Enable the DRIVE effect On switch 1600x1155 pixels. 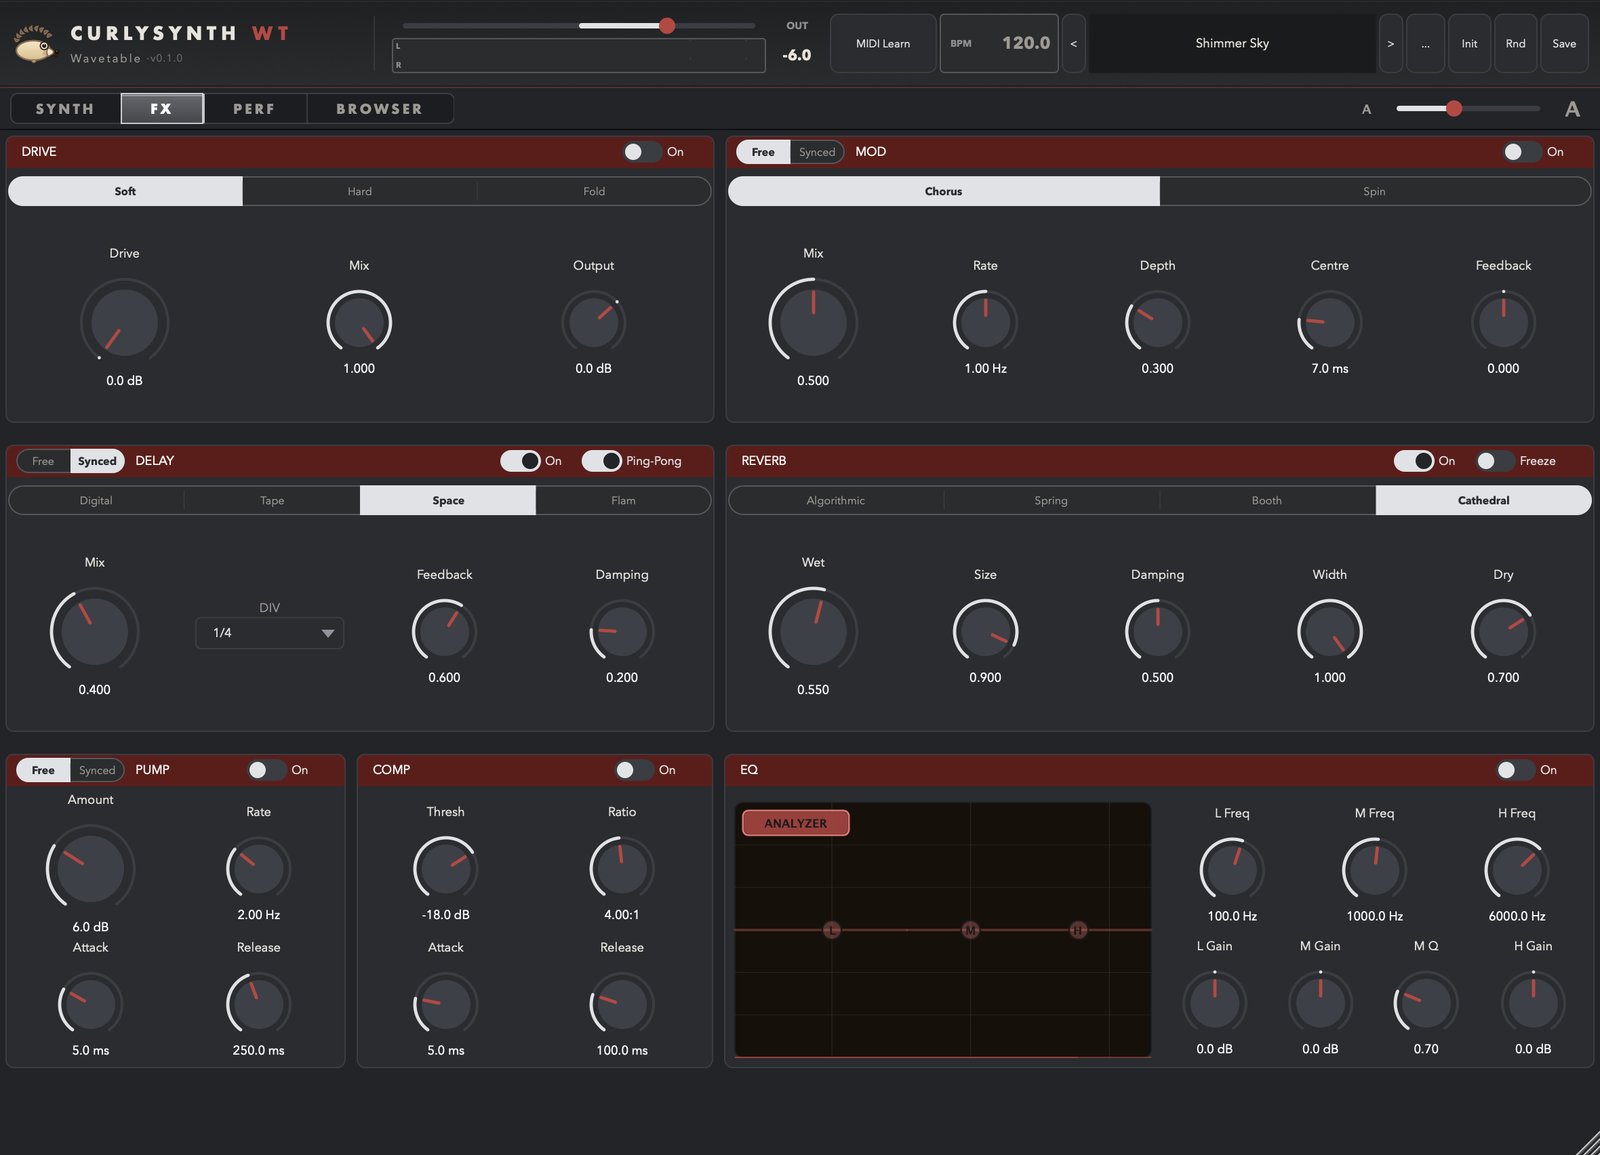pyautogui.click(x=641, y=152)
